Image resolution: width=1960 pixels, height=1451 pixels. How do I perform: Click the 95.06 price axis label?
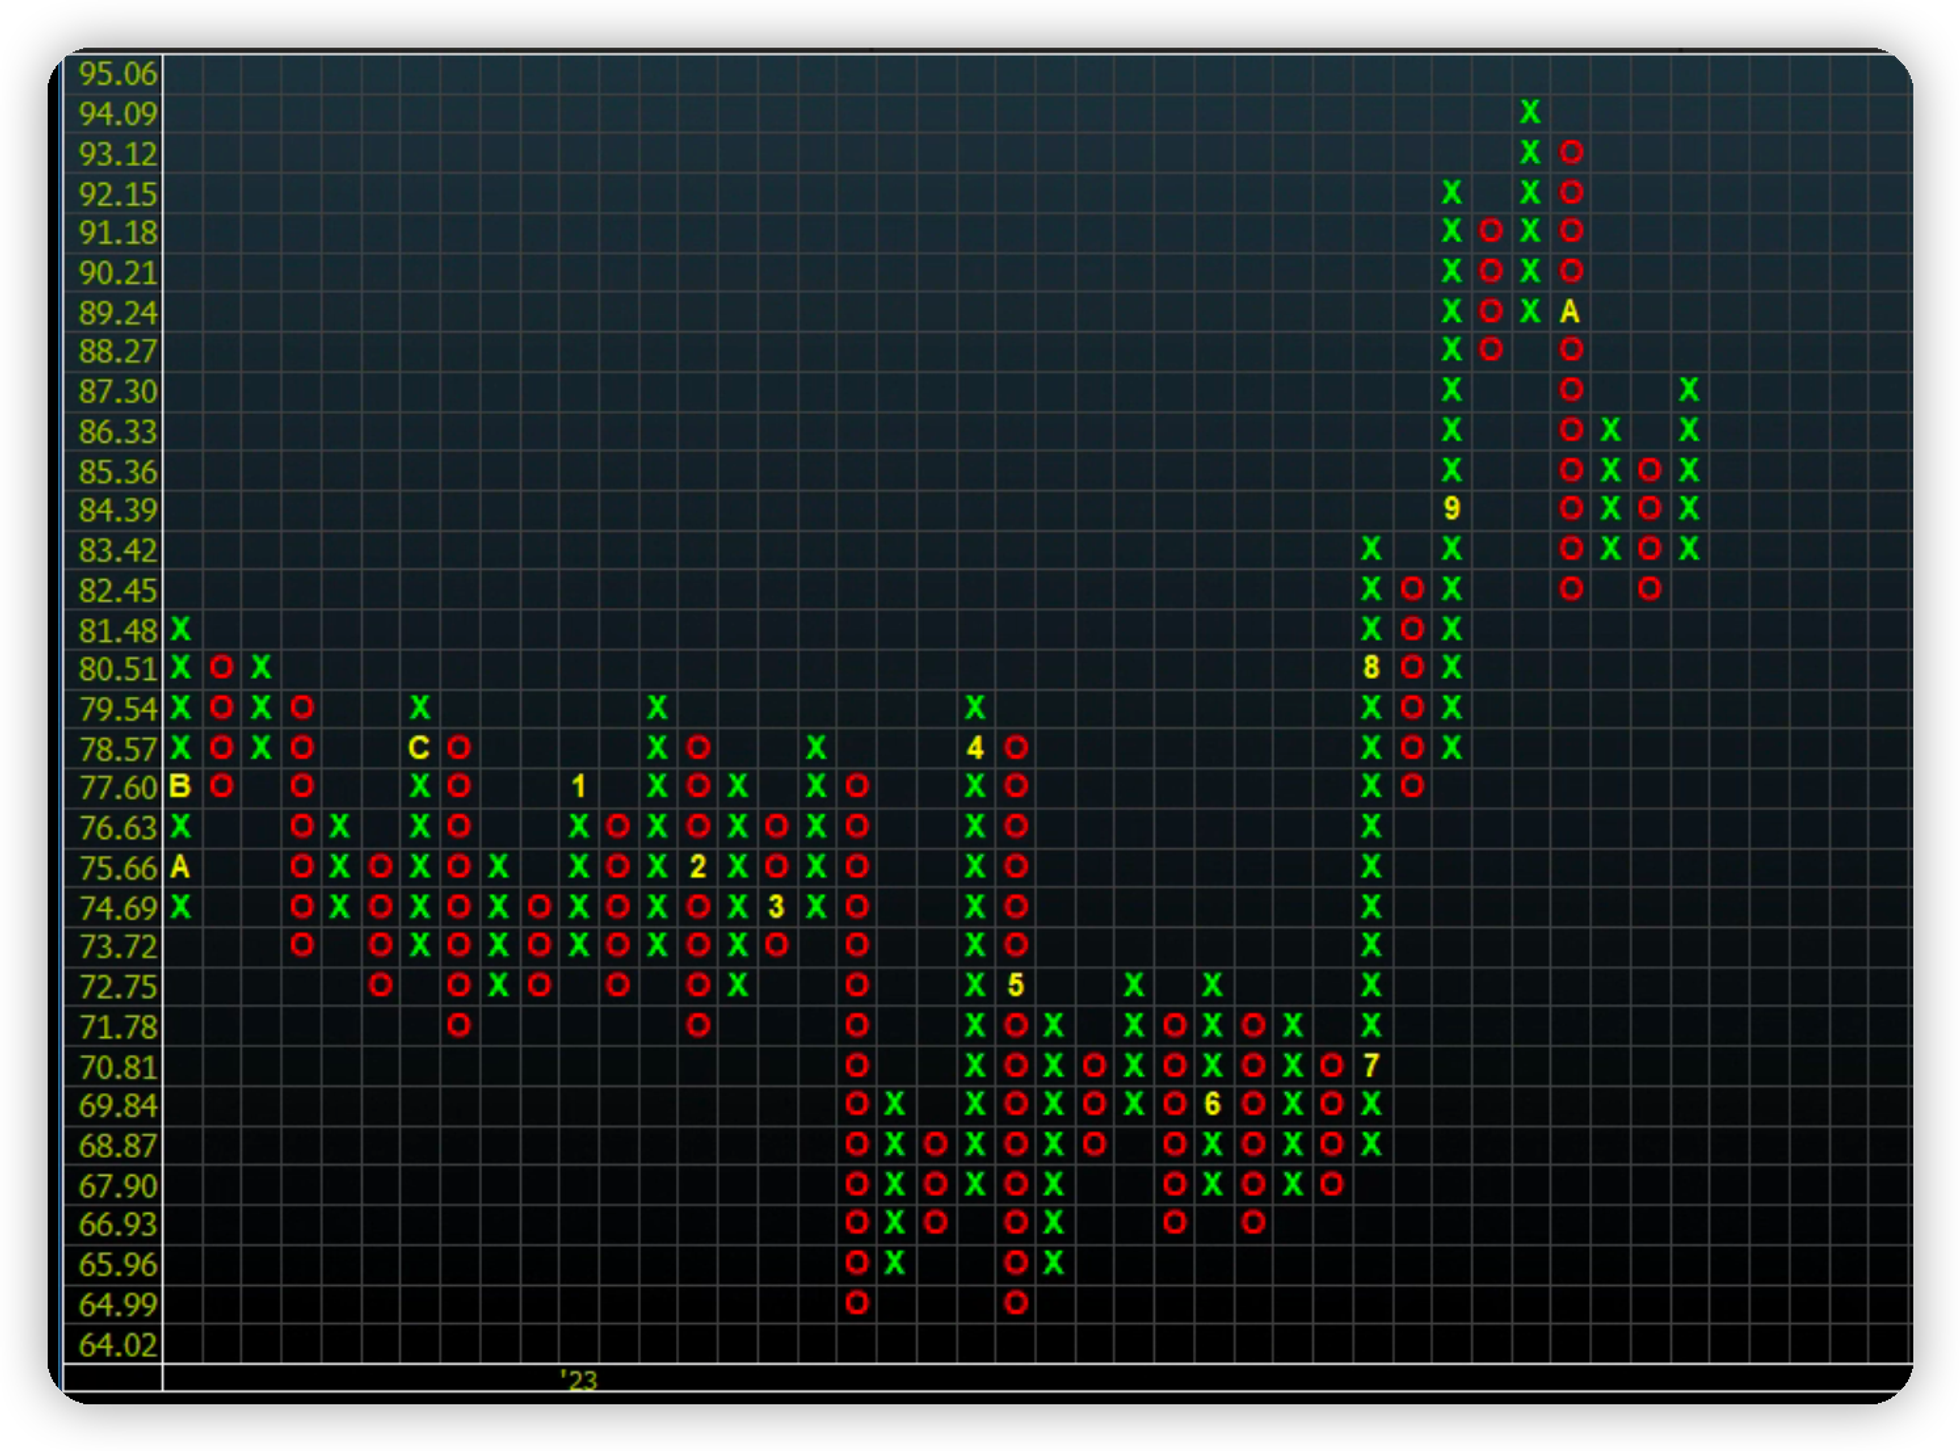coord(118,73)
